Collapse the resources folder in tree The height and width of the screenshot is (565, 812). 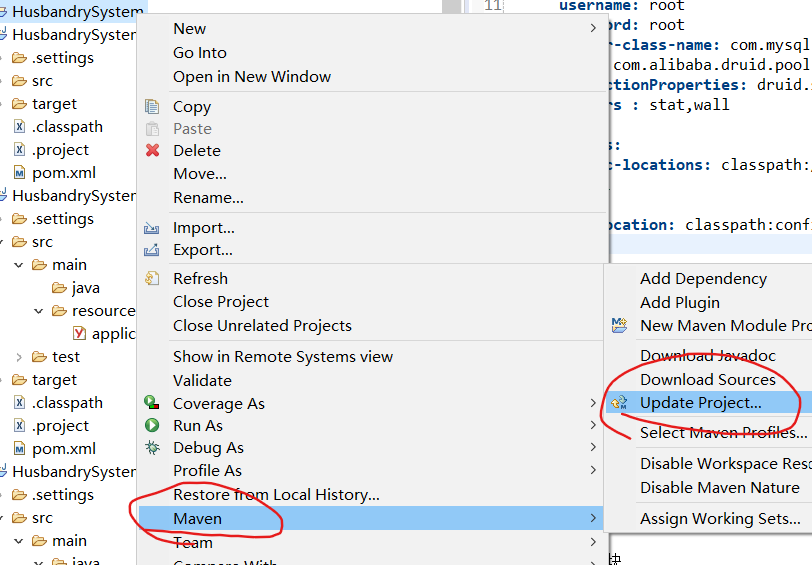pyautogui.click(x=38, y=311)
